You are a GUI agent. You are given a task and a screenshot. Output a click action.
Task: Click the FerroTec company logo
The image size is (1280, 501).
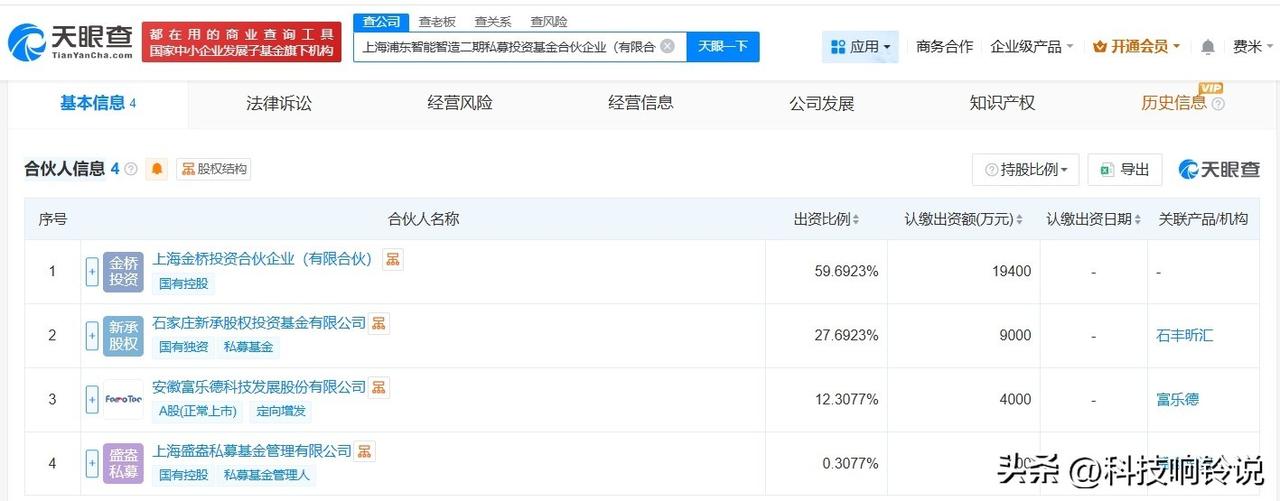click(x=123, y=399)
